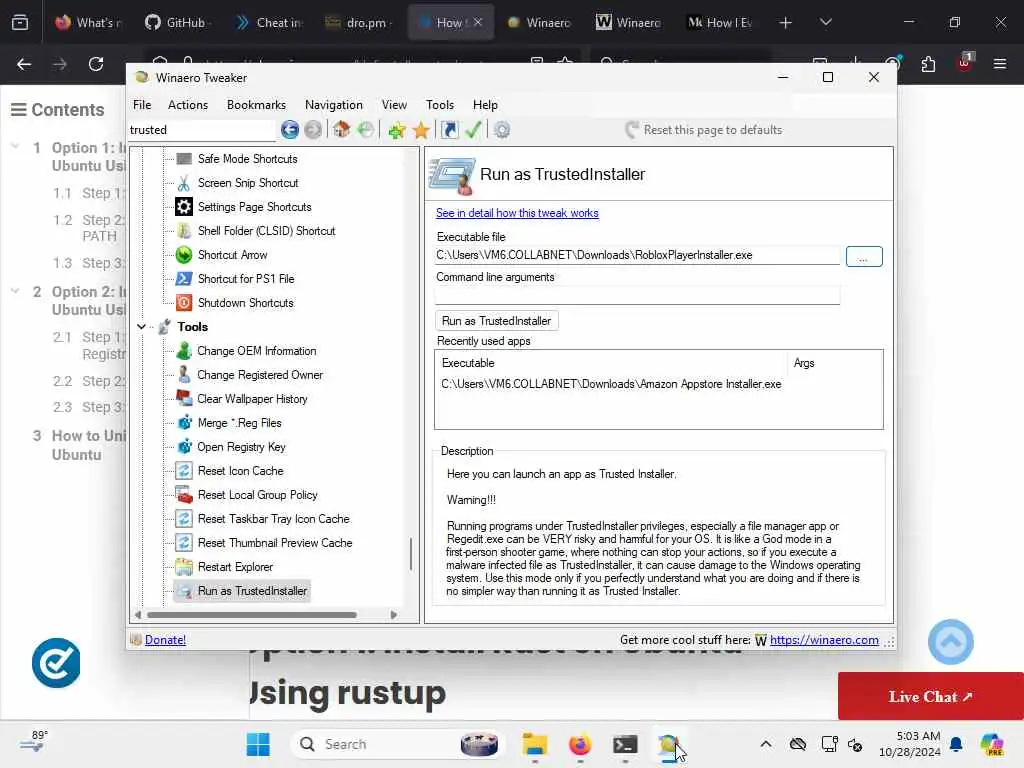Open the Actions menu

click(x=188, y=104)
